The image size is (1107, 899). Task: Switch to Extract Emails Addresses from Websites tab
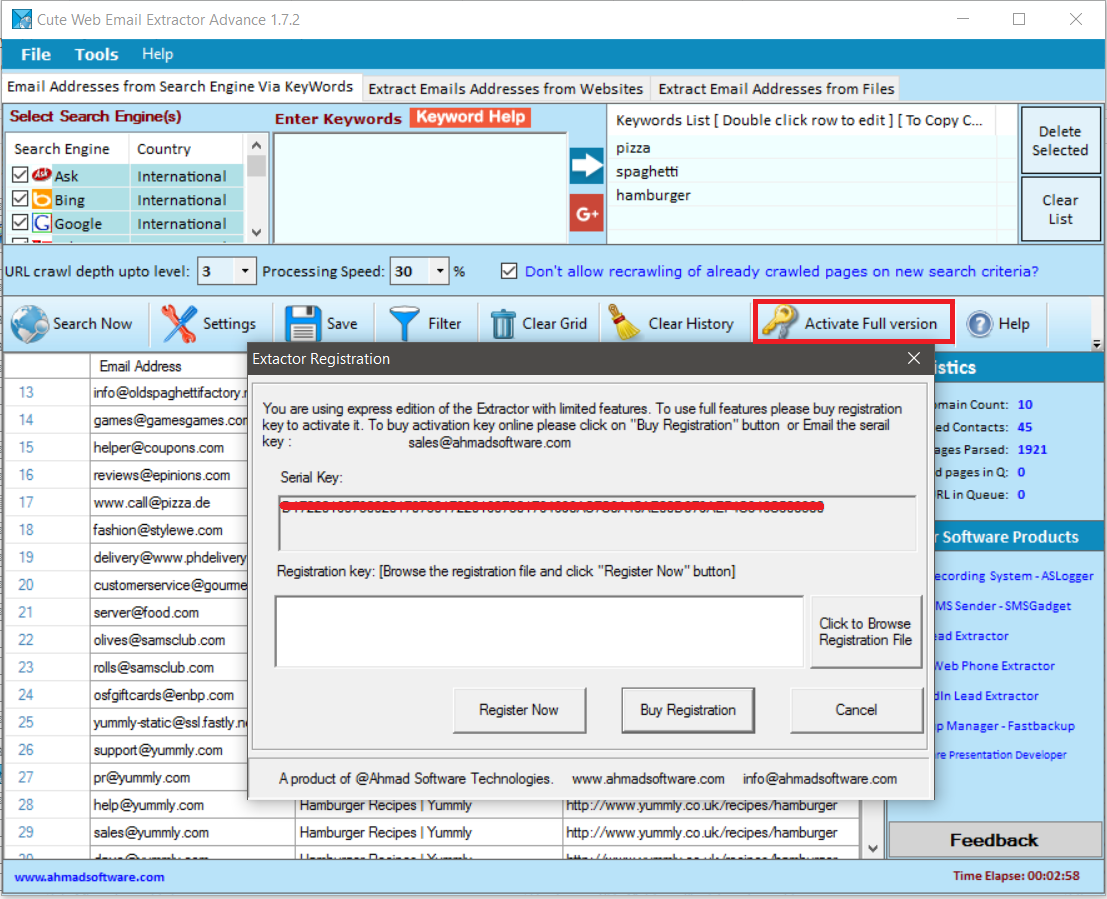coord(505,89)
